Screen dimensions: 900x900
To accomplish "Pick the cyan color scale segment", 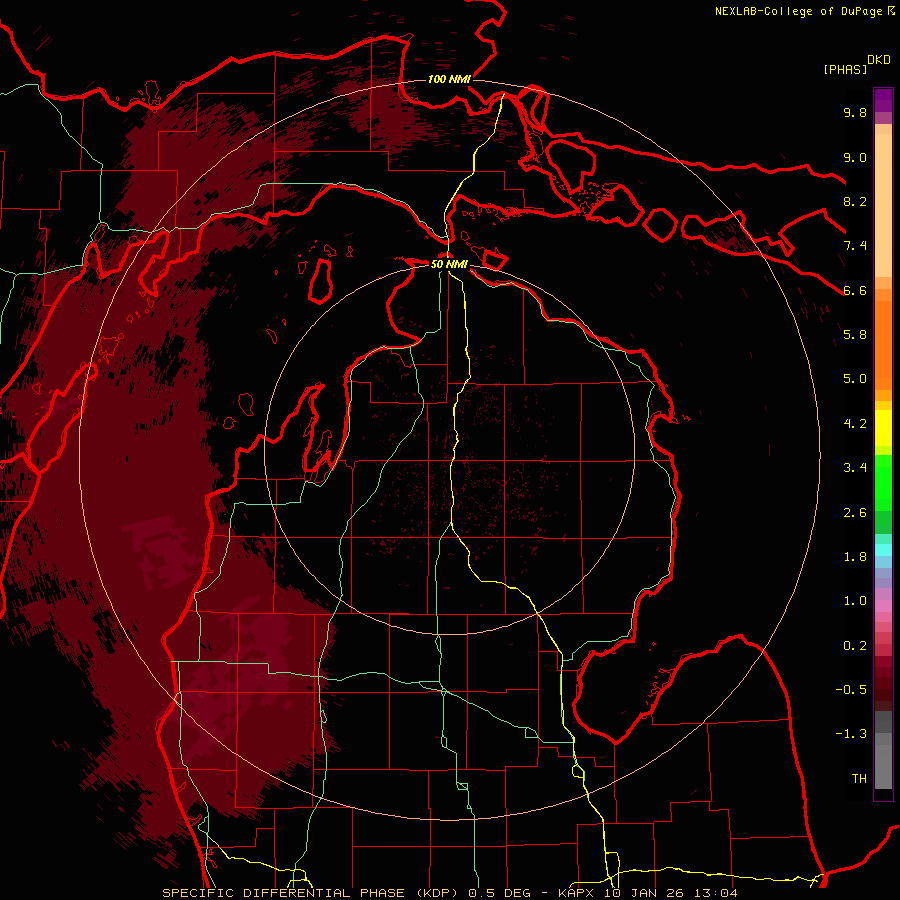I will tap(883, 550).
